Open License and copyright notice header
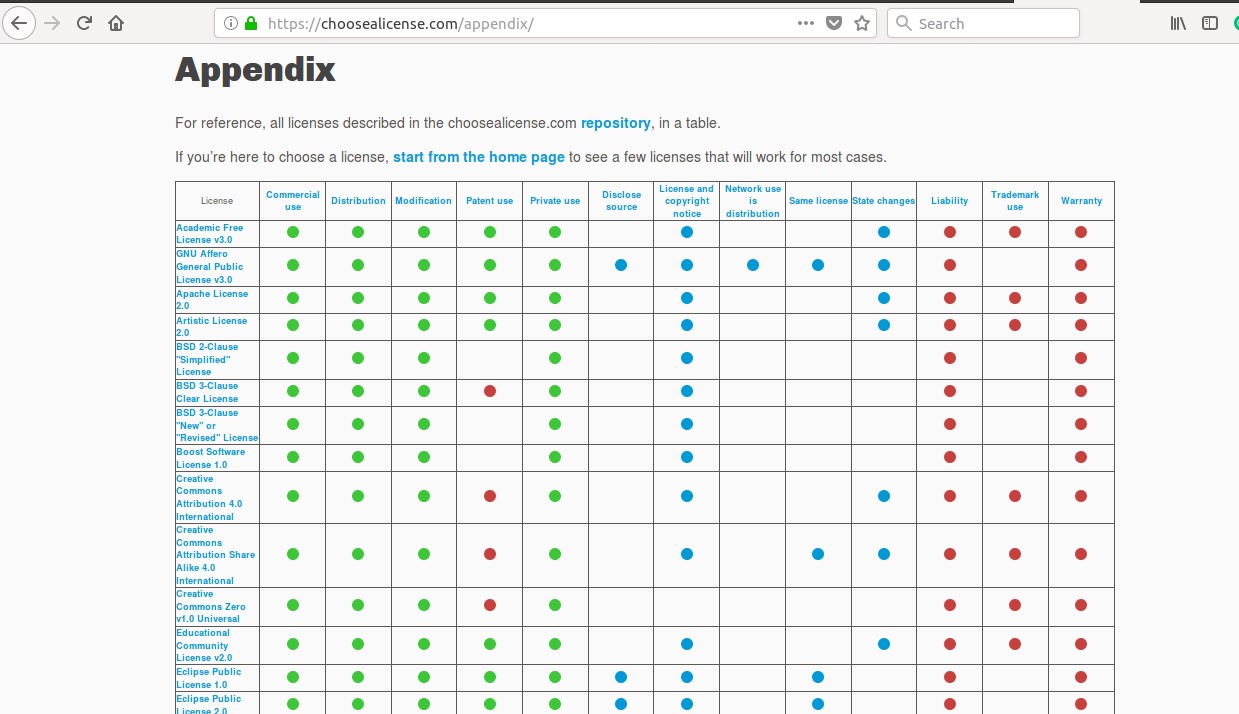Viewport: 1239px width, 714px height. tap(687, 201)
